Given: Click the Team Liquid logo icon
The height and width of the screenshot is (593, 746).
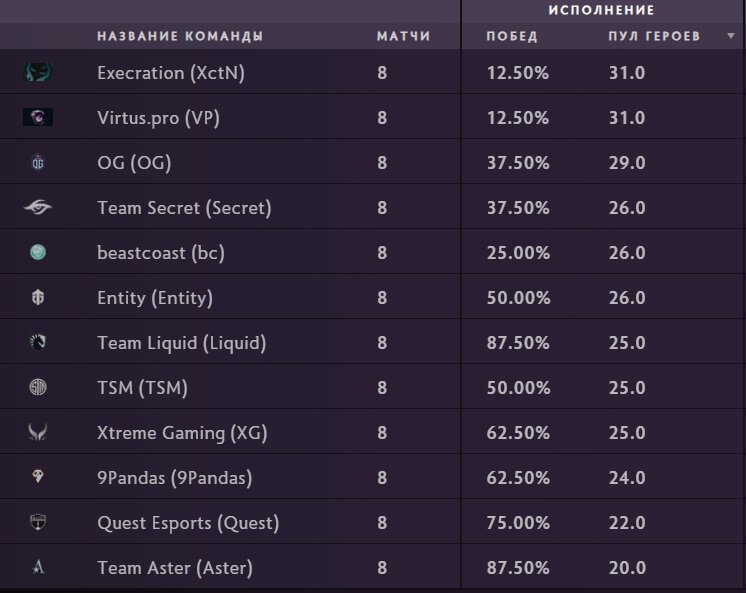Looking at the screenshot, I should coord(38,343).
